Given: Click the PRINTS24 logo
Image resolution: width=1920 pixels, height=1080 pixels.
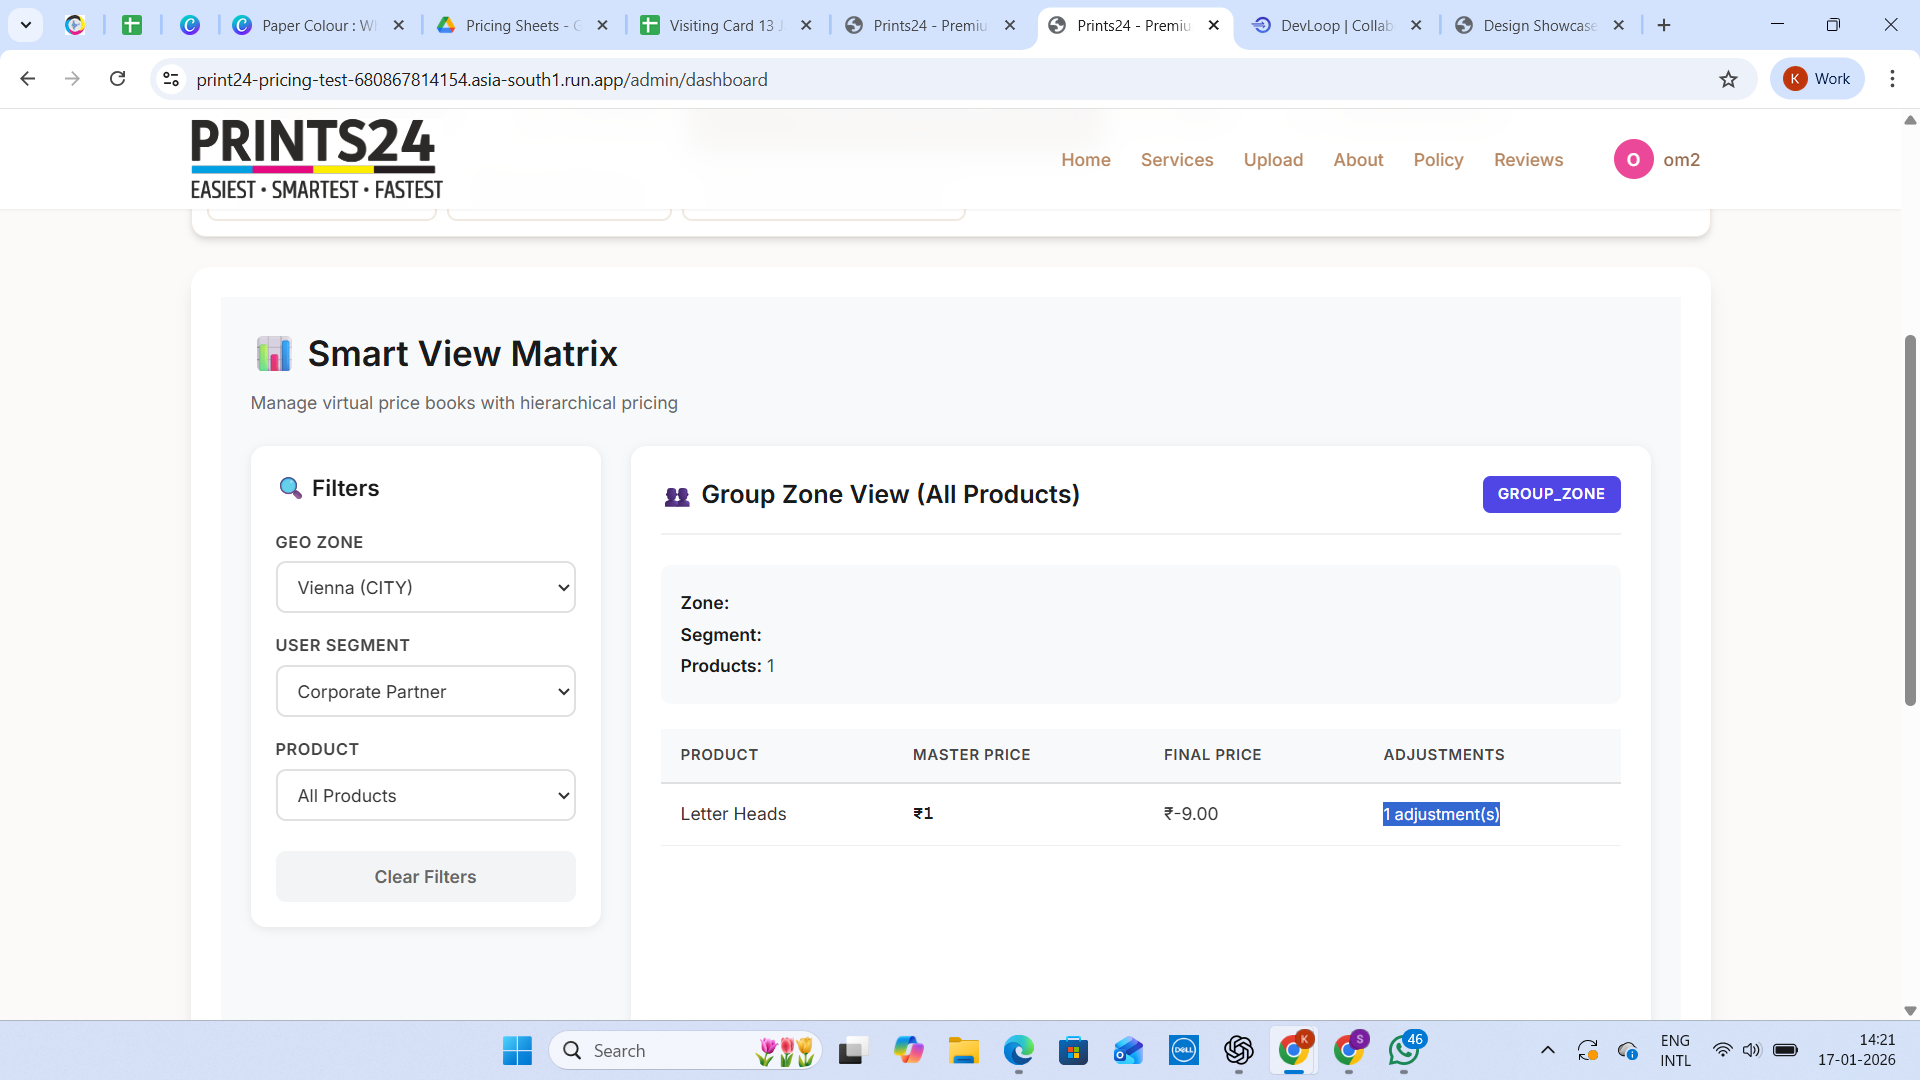Looking at the screenshot, I should 315,158.
